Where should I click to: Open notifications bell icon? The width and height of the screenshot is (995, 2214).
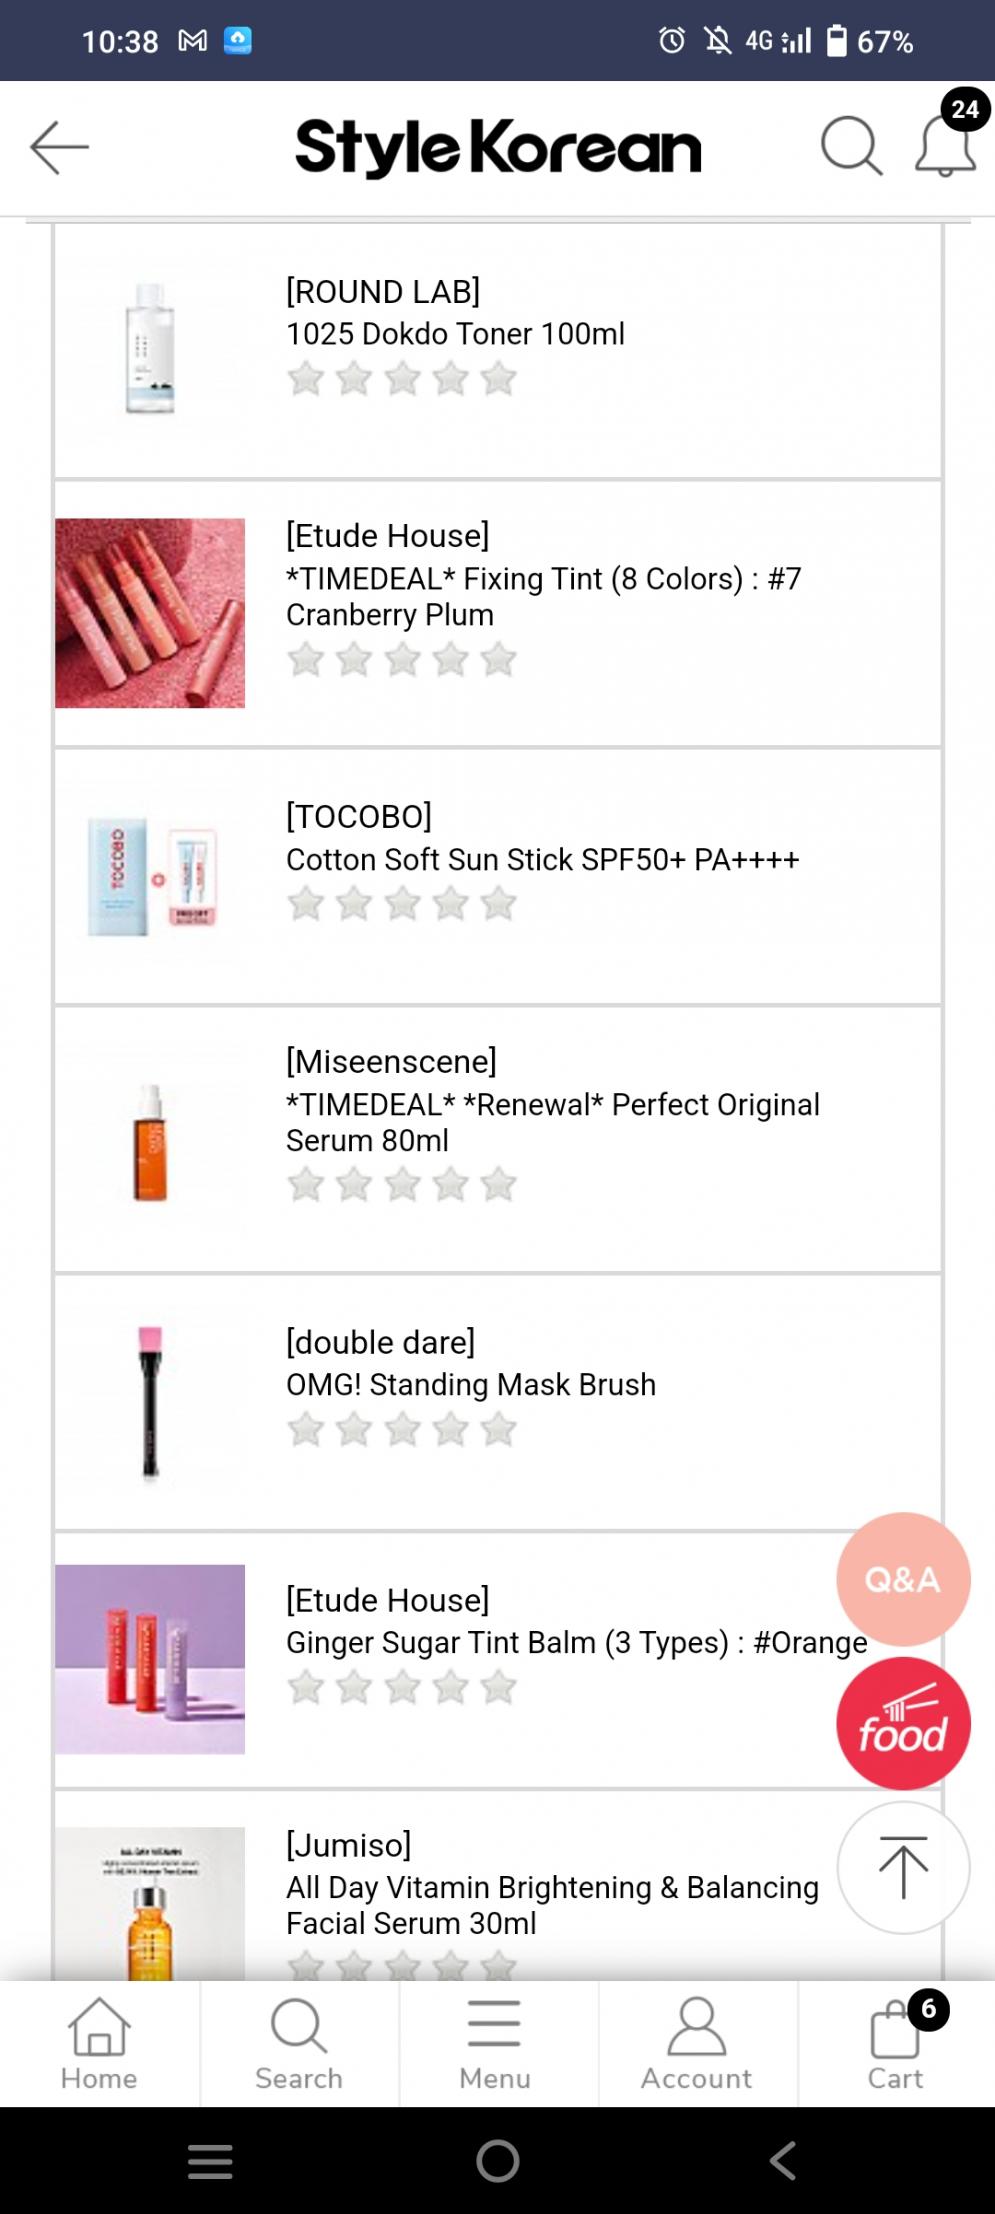click(944, 147)
